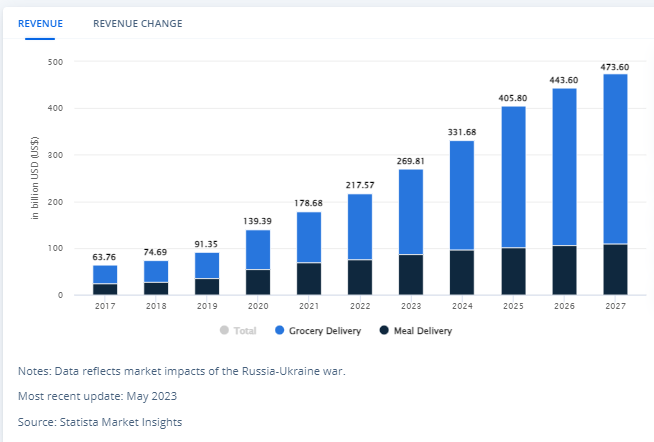This screenshot has height=442, width=654.
Task: Select the 2019 Meal Delivery bar segment
Action: pyautogui.click(x=207, y=286)
